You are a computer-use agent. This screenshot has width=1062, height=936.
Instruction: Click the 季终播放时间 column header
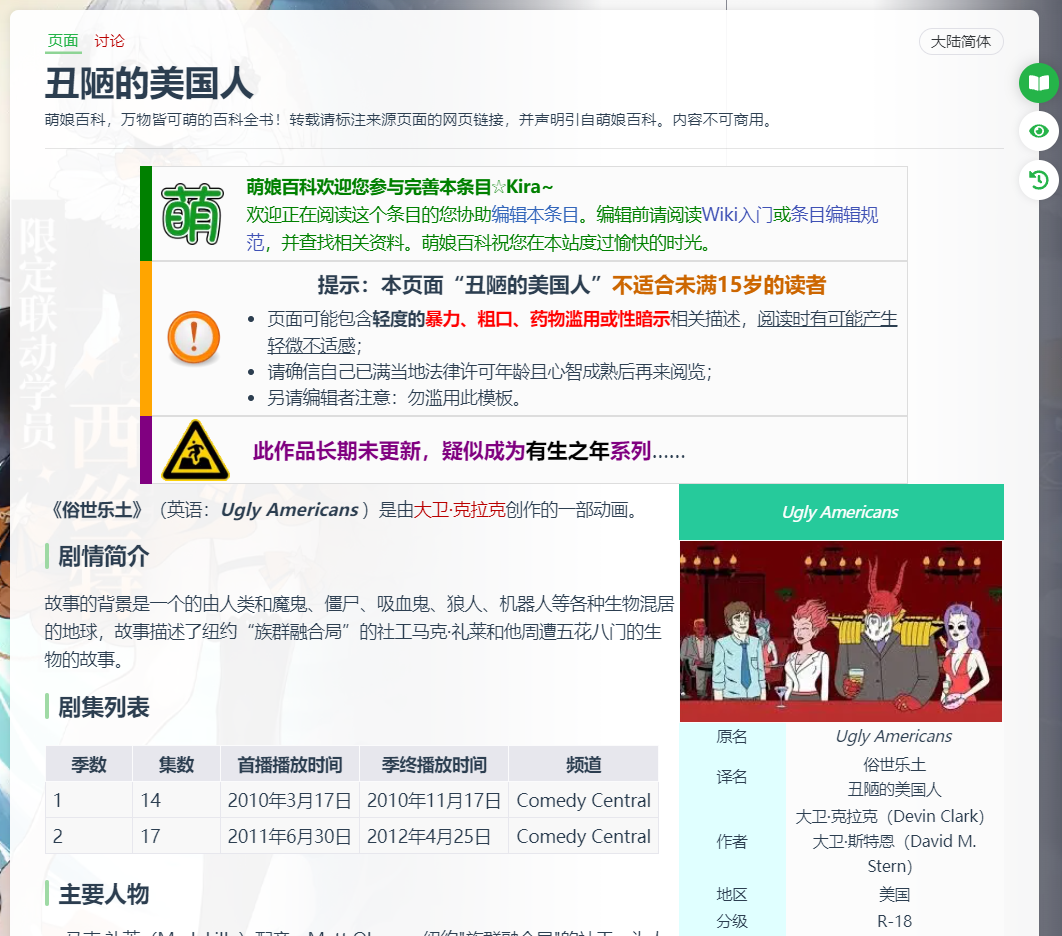tap(433, 765)
